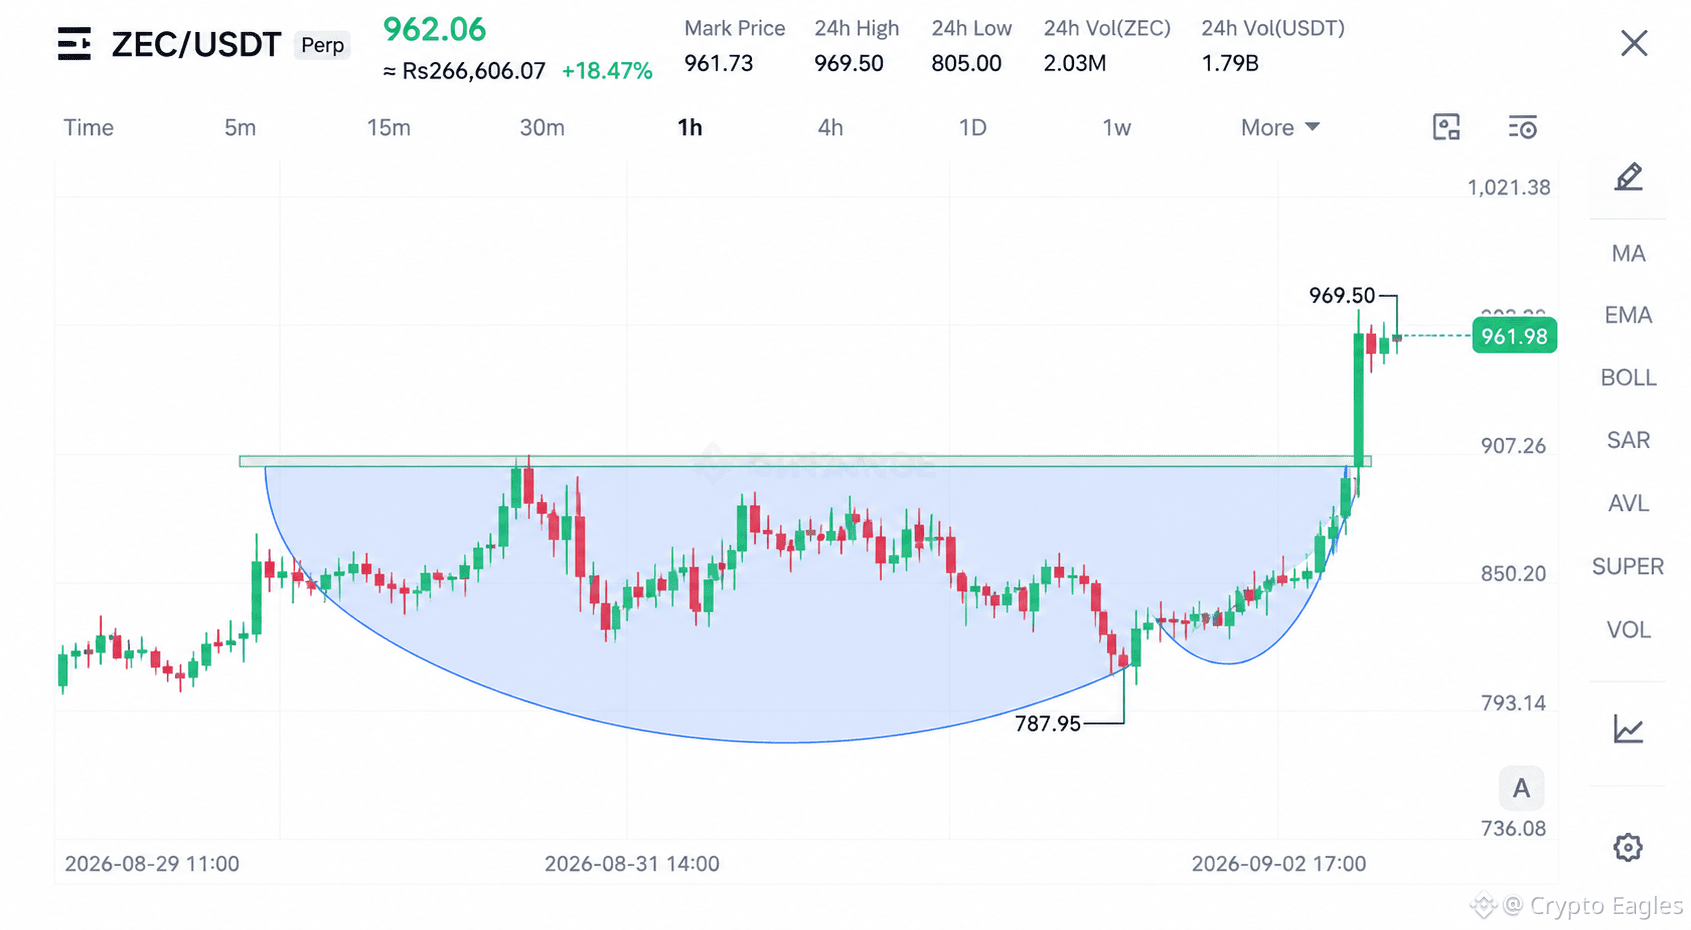Open the trading pair list hamburger icon
The height and width of the screenshot is (930, 1691).
click(74, 44)
